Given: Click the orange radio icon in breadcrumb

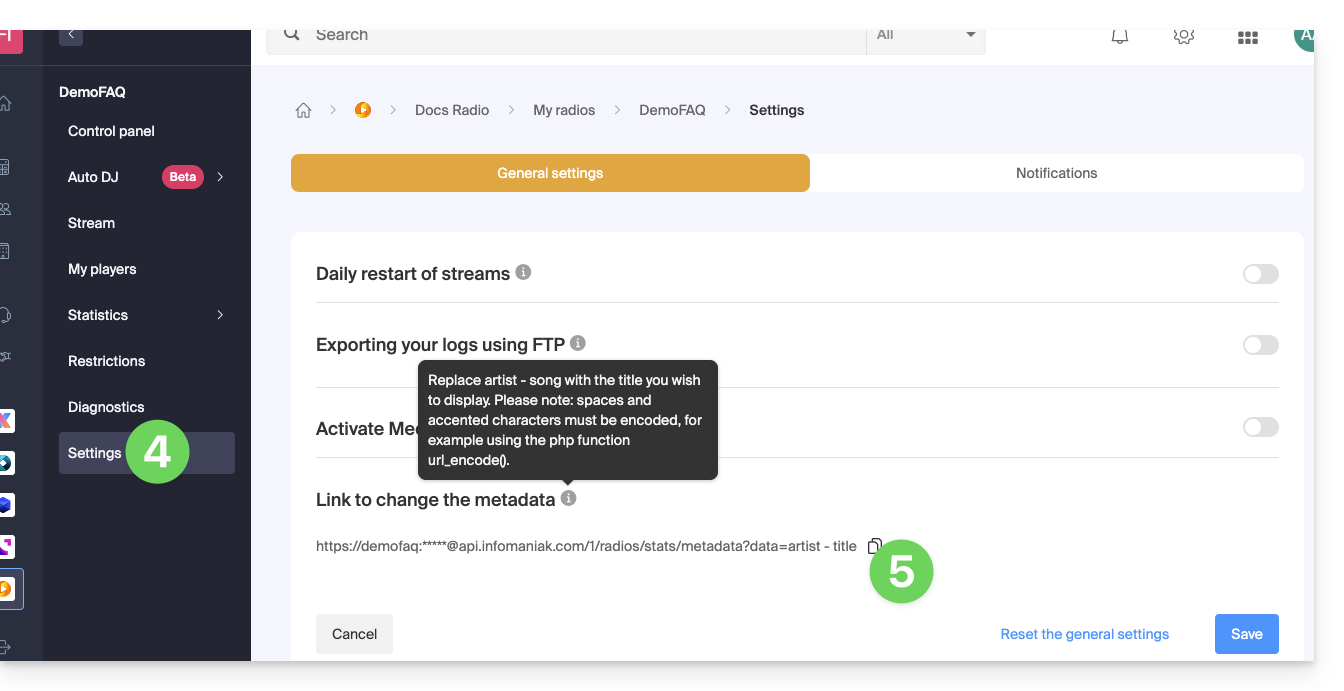Looking at the screenshot, I should click(x=363, y=110).
